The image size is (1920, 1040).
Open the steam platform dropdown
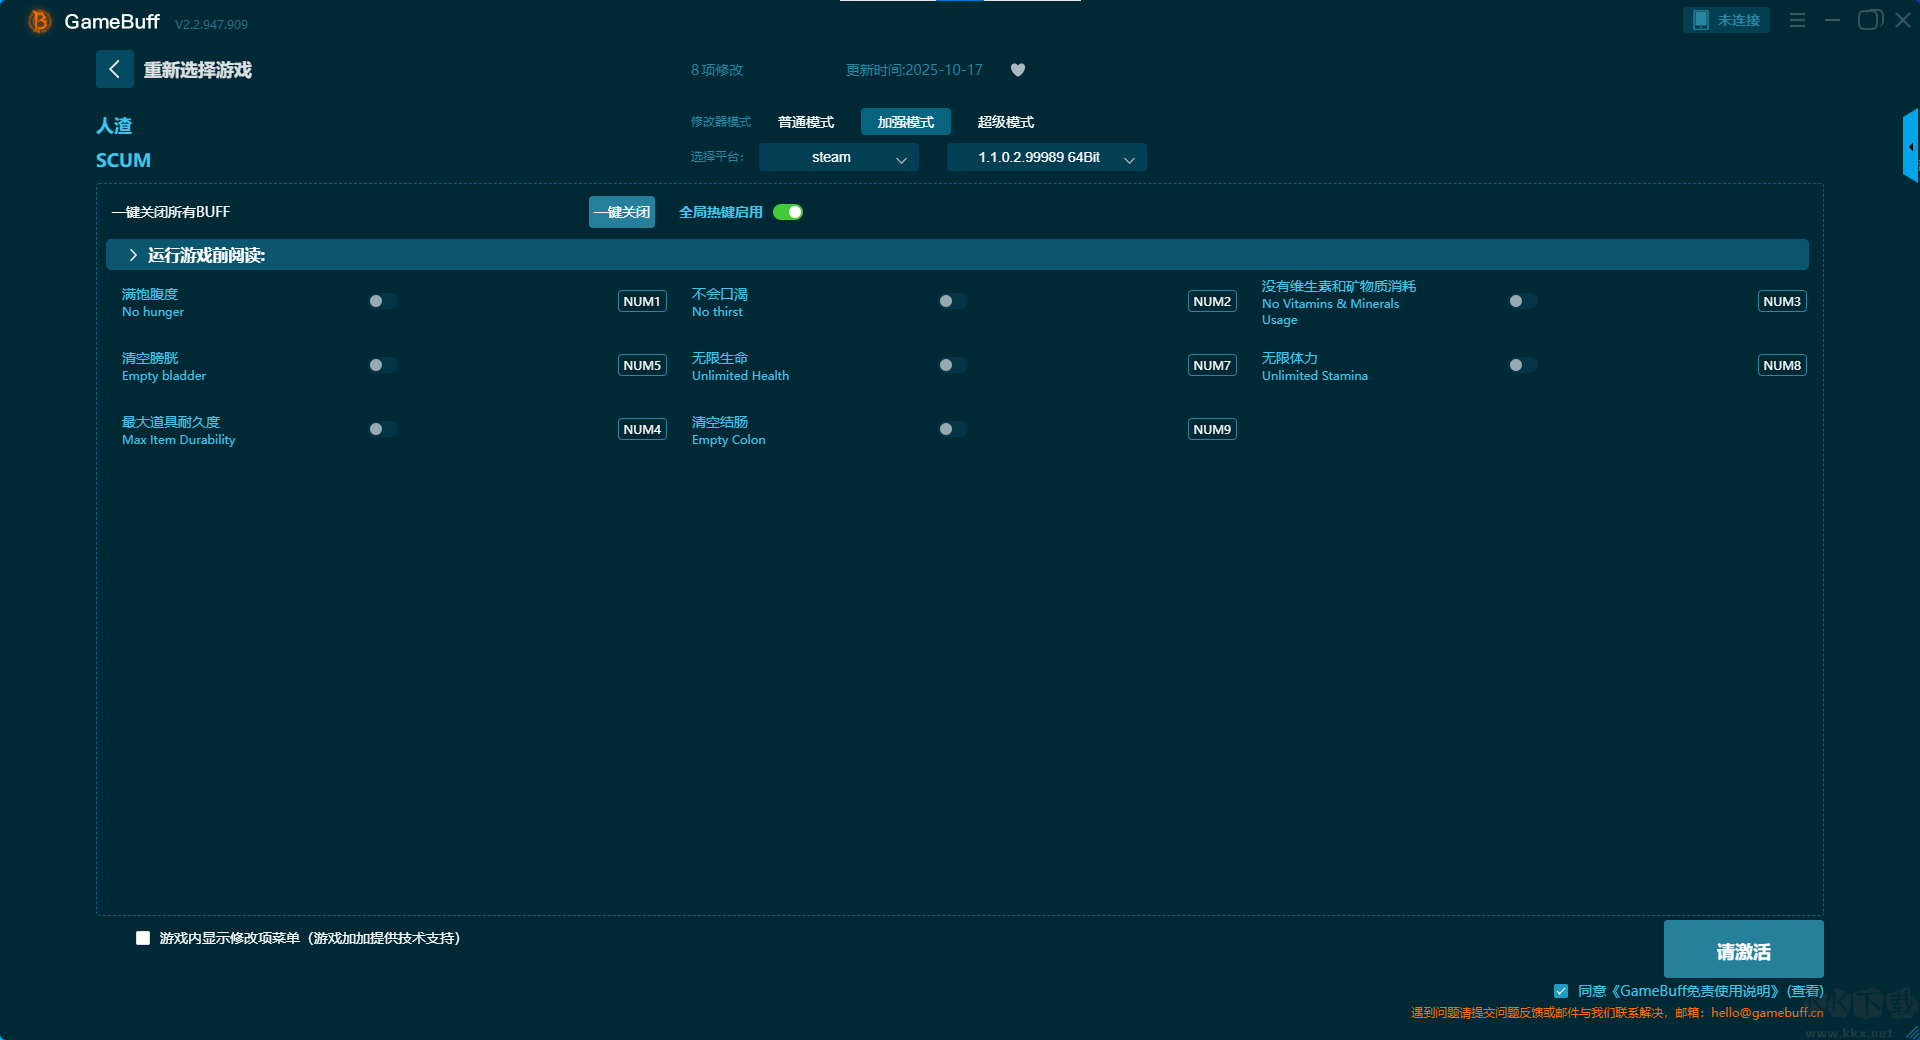838,157
